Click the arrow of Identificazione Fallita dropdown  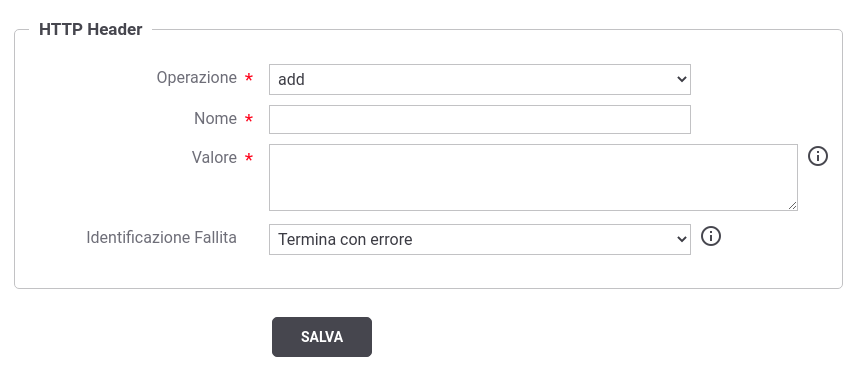681,239
